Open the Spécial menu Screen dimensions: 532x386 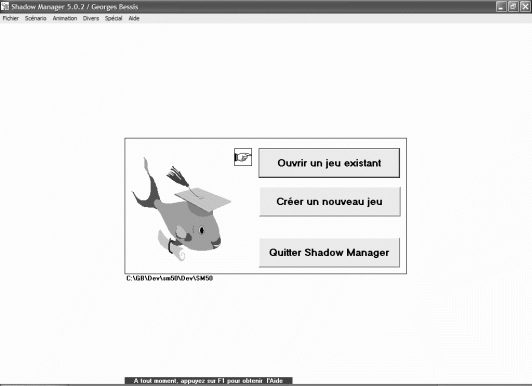coord(113,18)
